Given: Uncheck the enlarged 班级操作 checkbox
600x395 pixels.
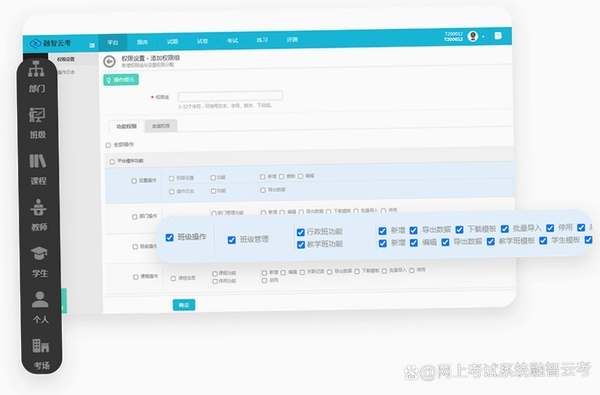Looking at the screenshot, I should pos(170,238).
